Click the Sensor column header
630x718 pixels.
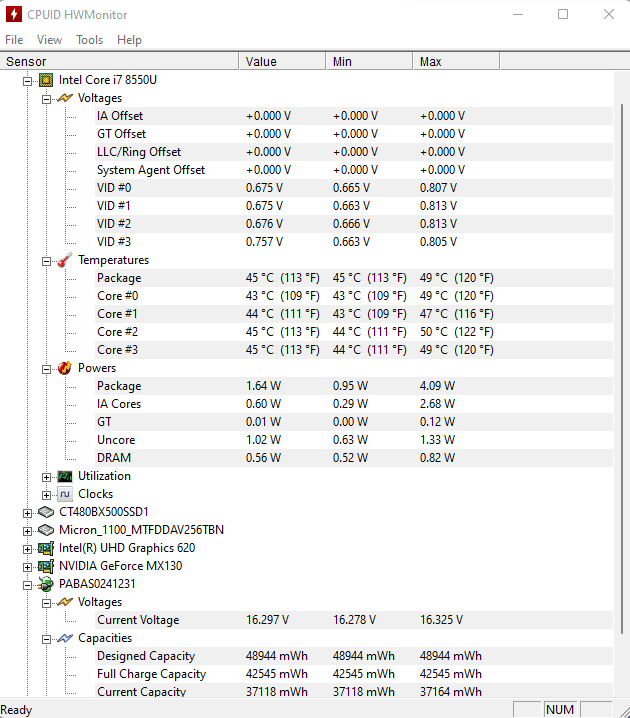point(119,61)
